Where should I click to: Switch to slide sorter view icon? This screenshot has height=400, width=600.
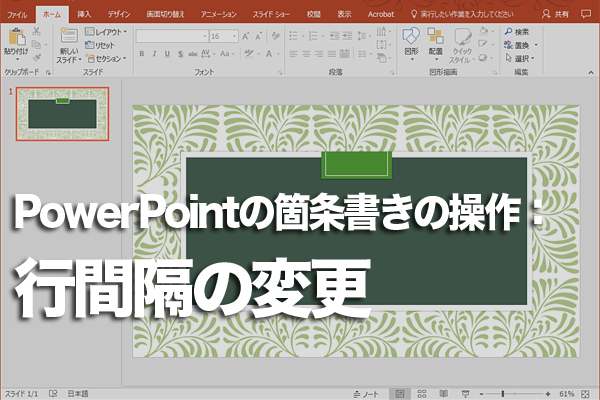pos(422,394)
